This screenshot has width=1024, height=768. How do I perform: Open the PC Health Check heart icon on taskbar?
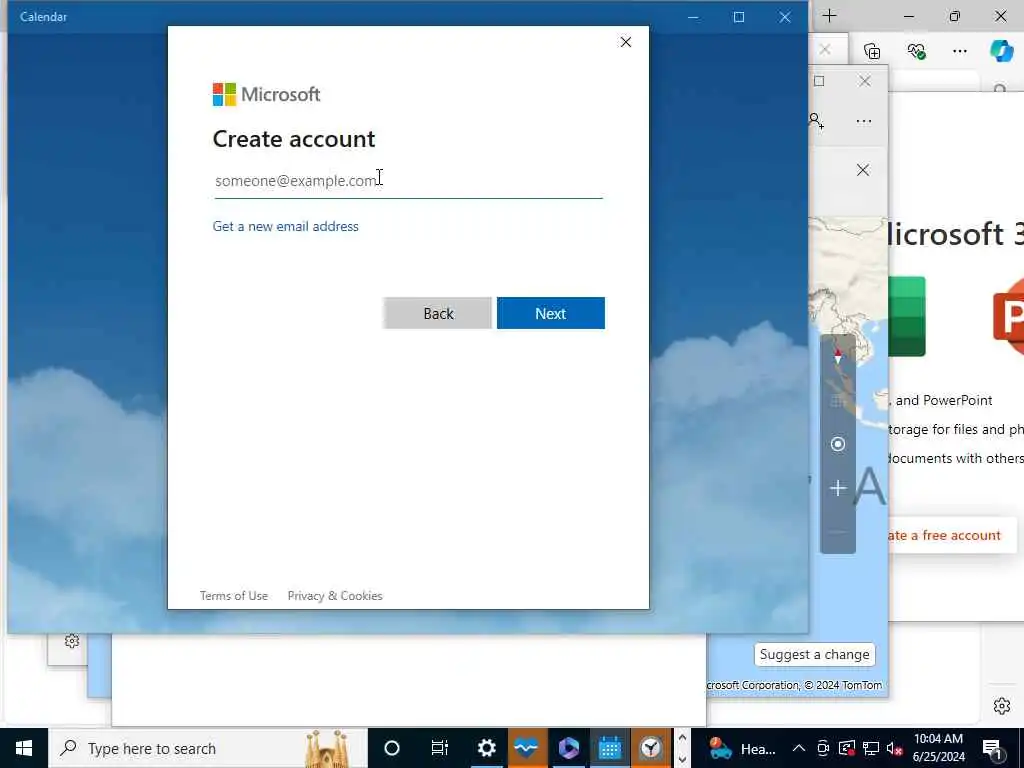pos(526,748)
